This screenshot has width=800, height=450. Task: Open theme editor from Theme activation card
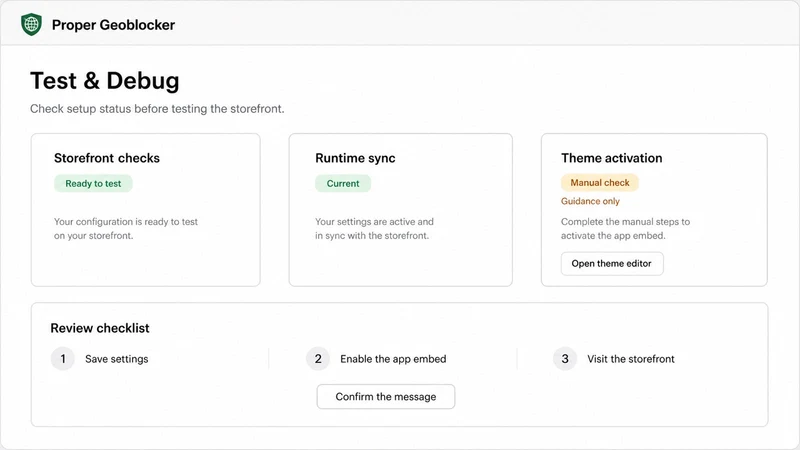[x=612, y=264]
